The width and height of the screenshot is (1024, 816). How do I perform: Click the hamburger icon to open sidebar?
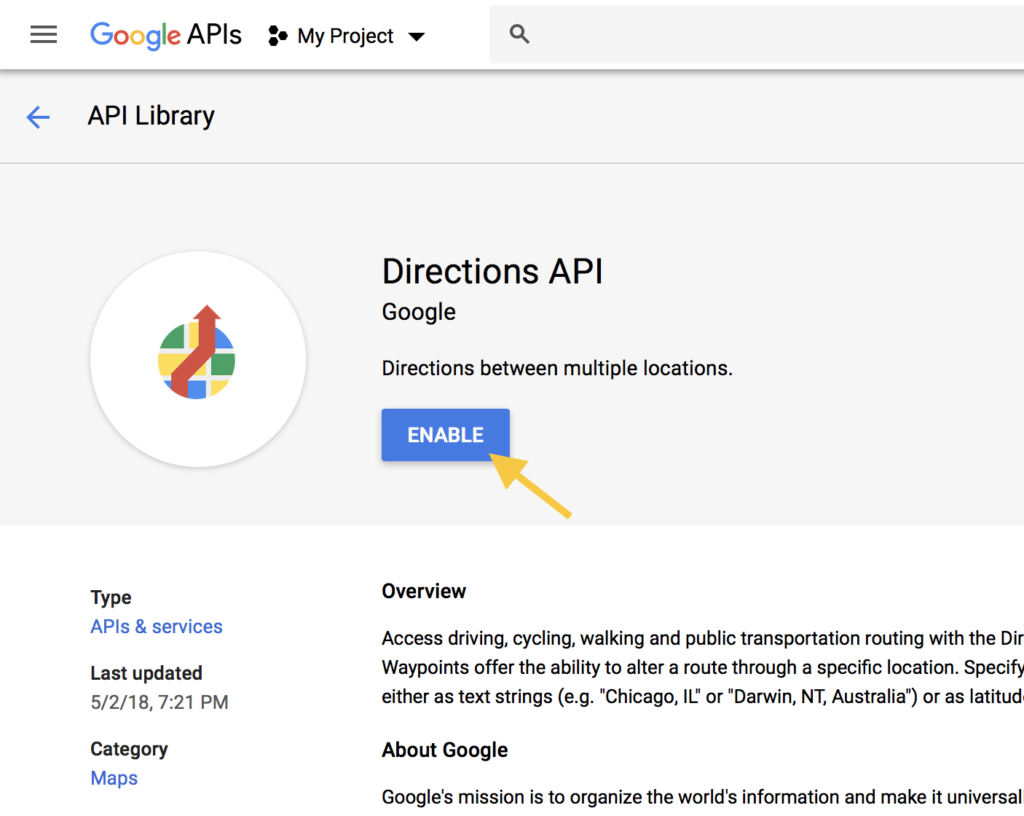(x=43, y=34)
